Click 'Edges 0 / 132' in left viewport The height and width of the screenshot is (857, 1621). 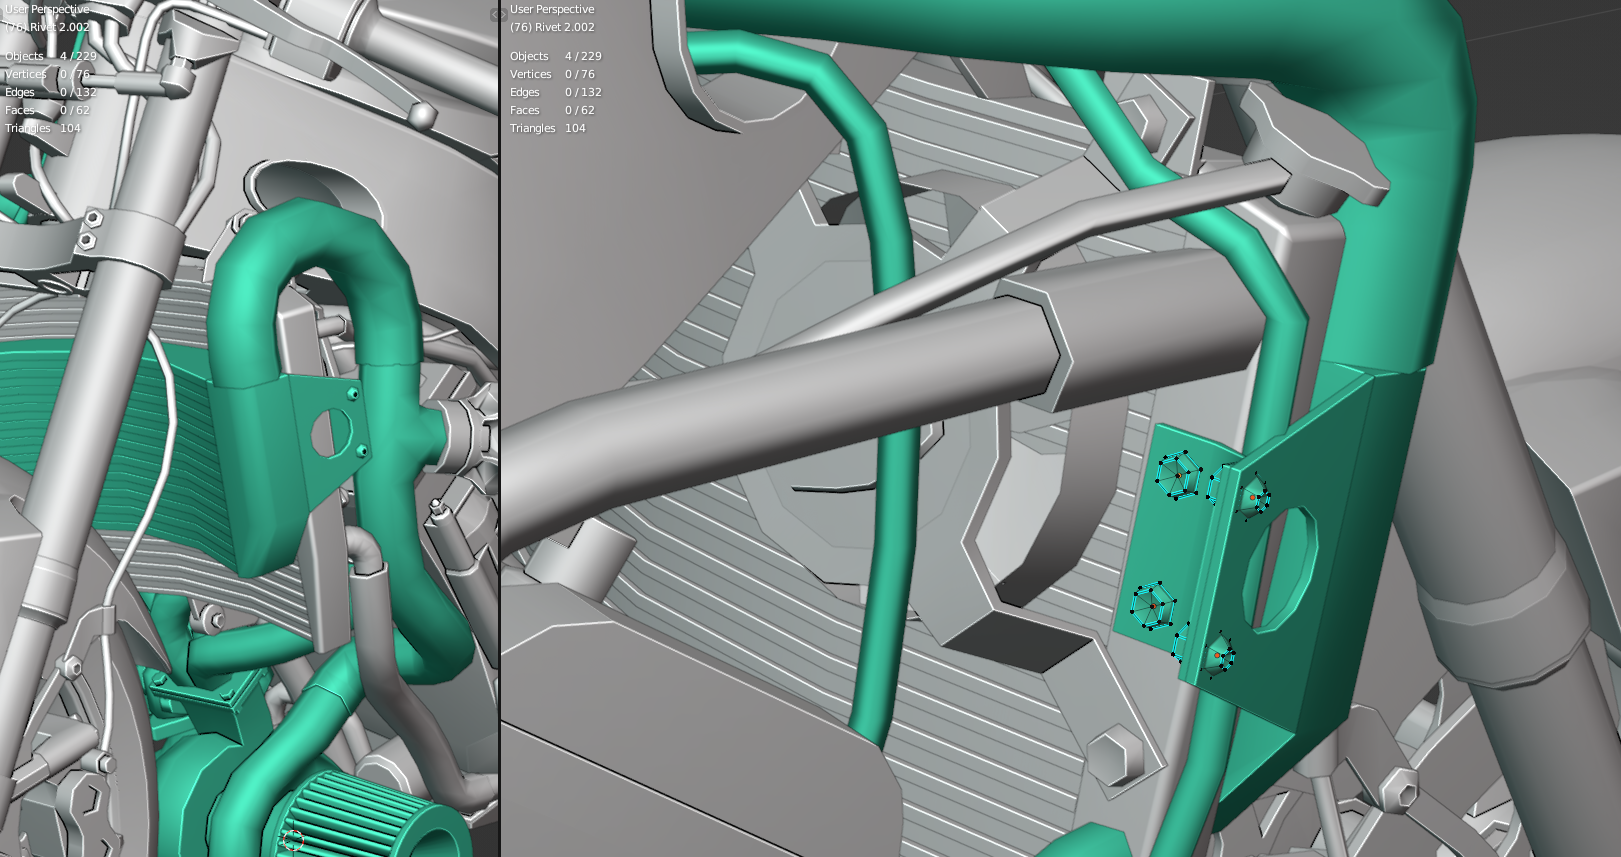coord(51,92)
